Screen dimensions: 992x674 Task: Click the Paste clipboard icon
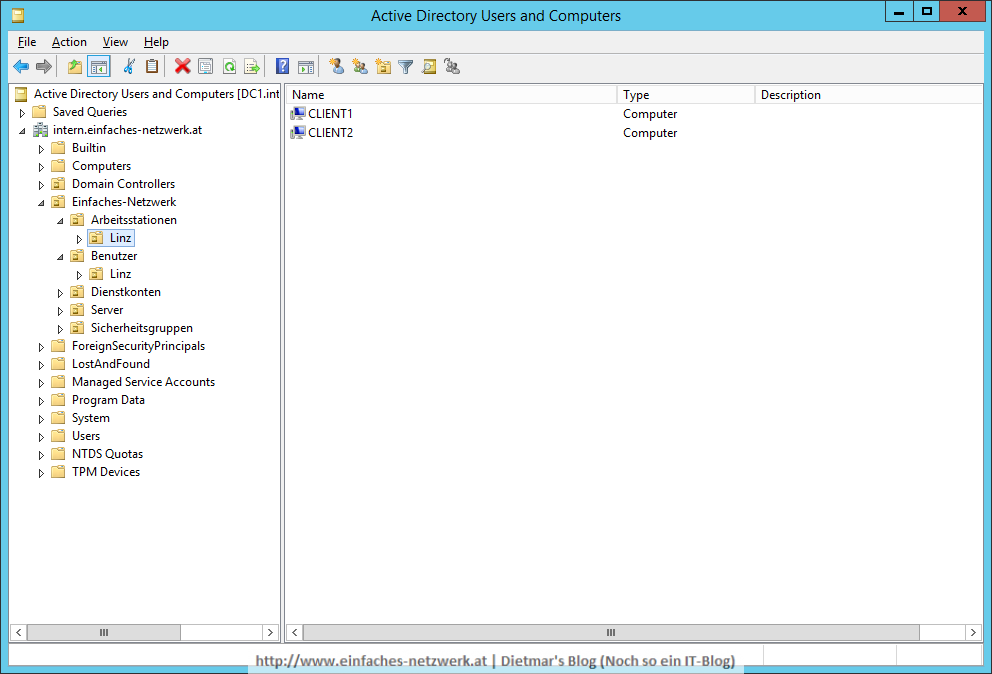coord(152,66)
